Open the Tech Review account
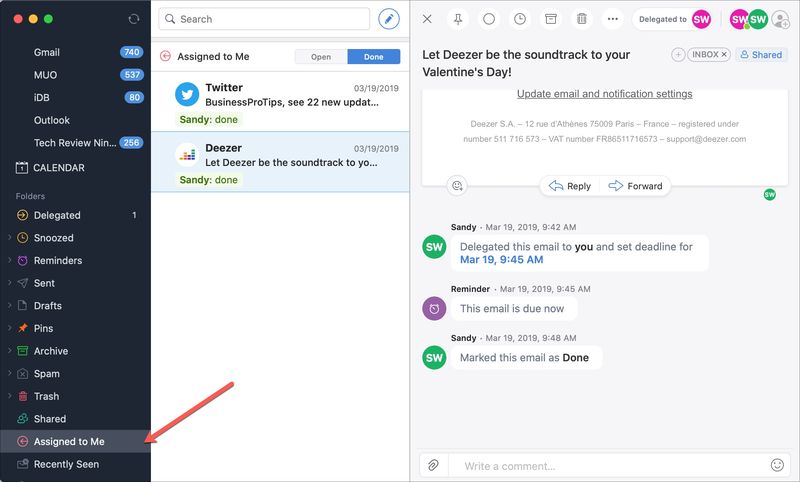Viewport: 800px width, 482px height. coord(76,143)
